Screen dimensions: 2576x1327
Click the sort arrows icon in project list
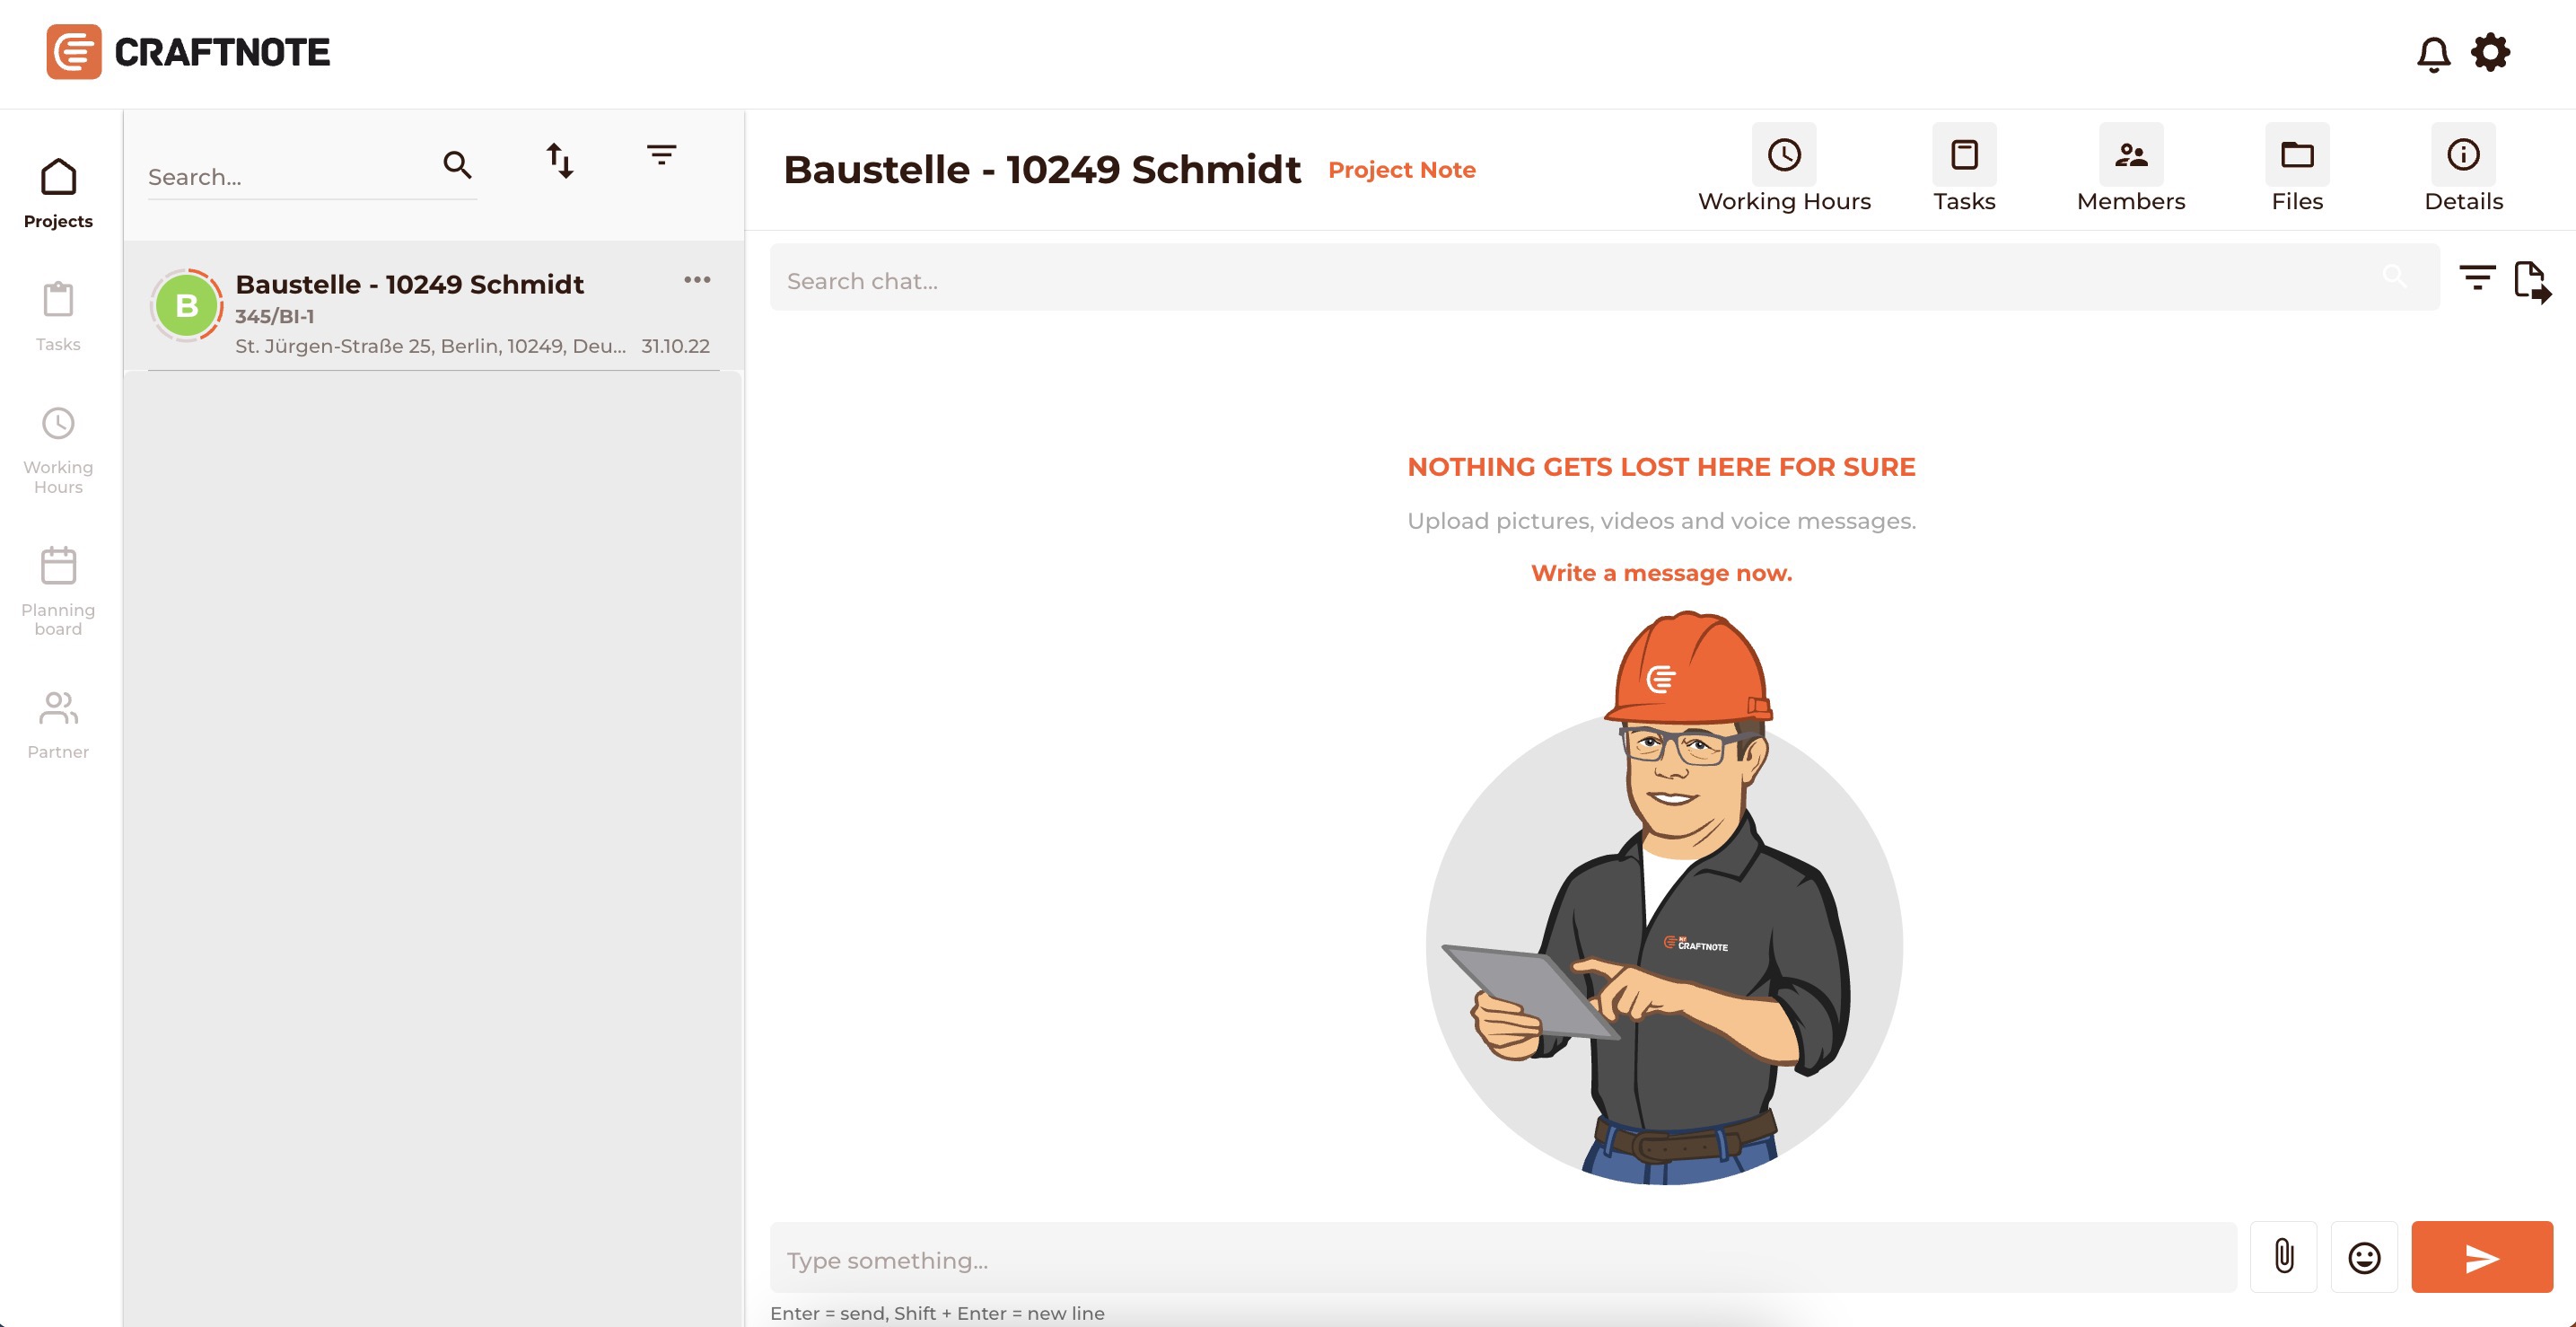click(560, 161)
